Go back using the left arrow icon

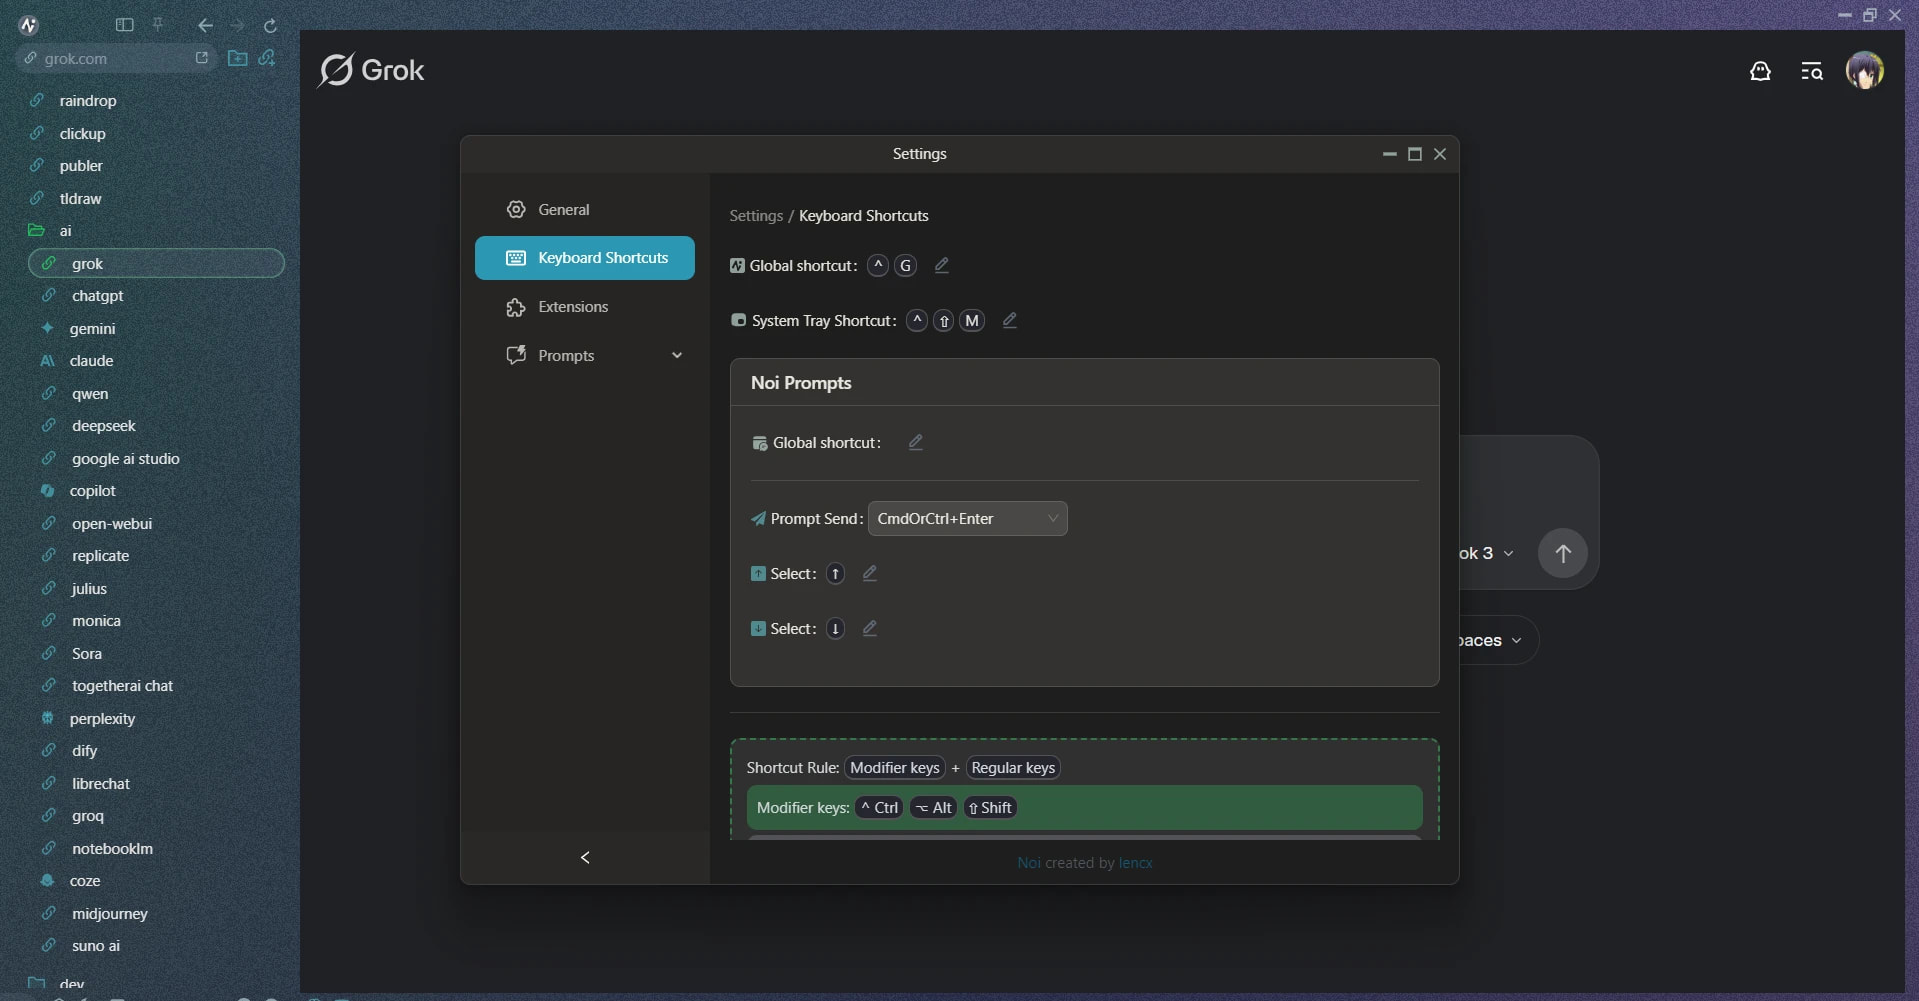(205, 25)
